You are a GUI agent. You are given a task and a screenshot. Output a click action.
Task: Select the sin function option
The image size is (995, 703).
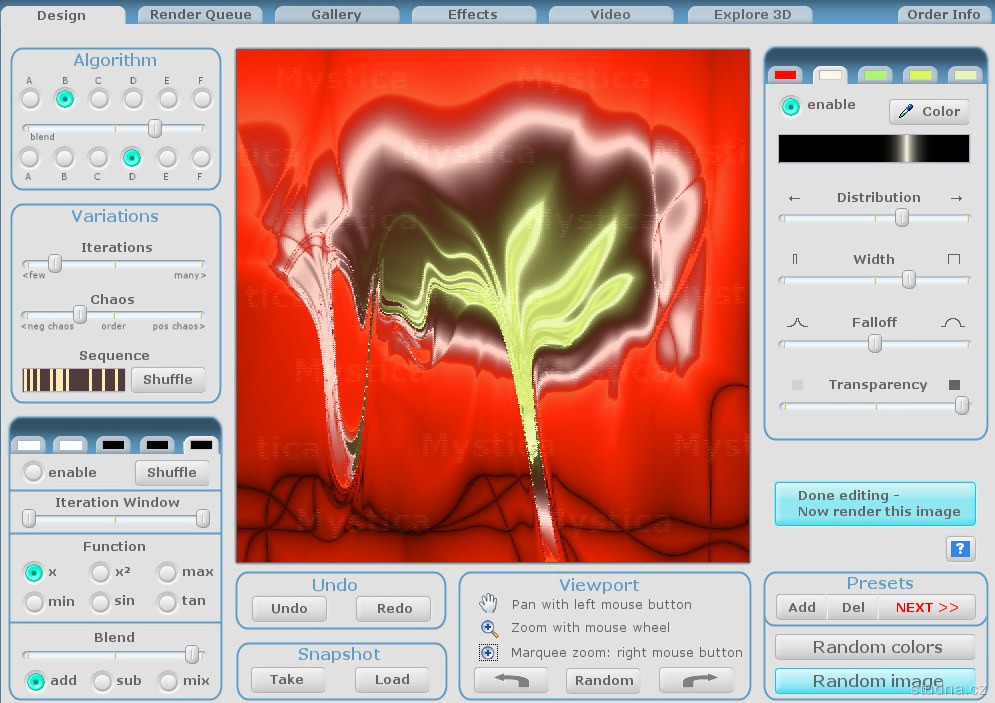pyautogui.click(x=100, y=602)
